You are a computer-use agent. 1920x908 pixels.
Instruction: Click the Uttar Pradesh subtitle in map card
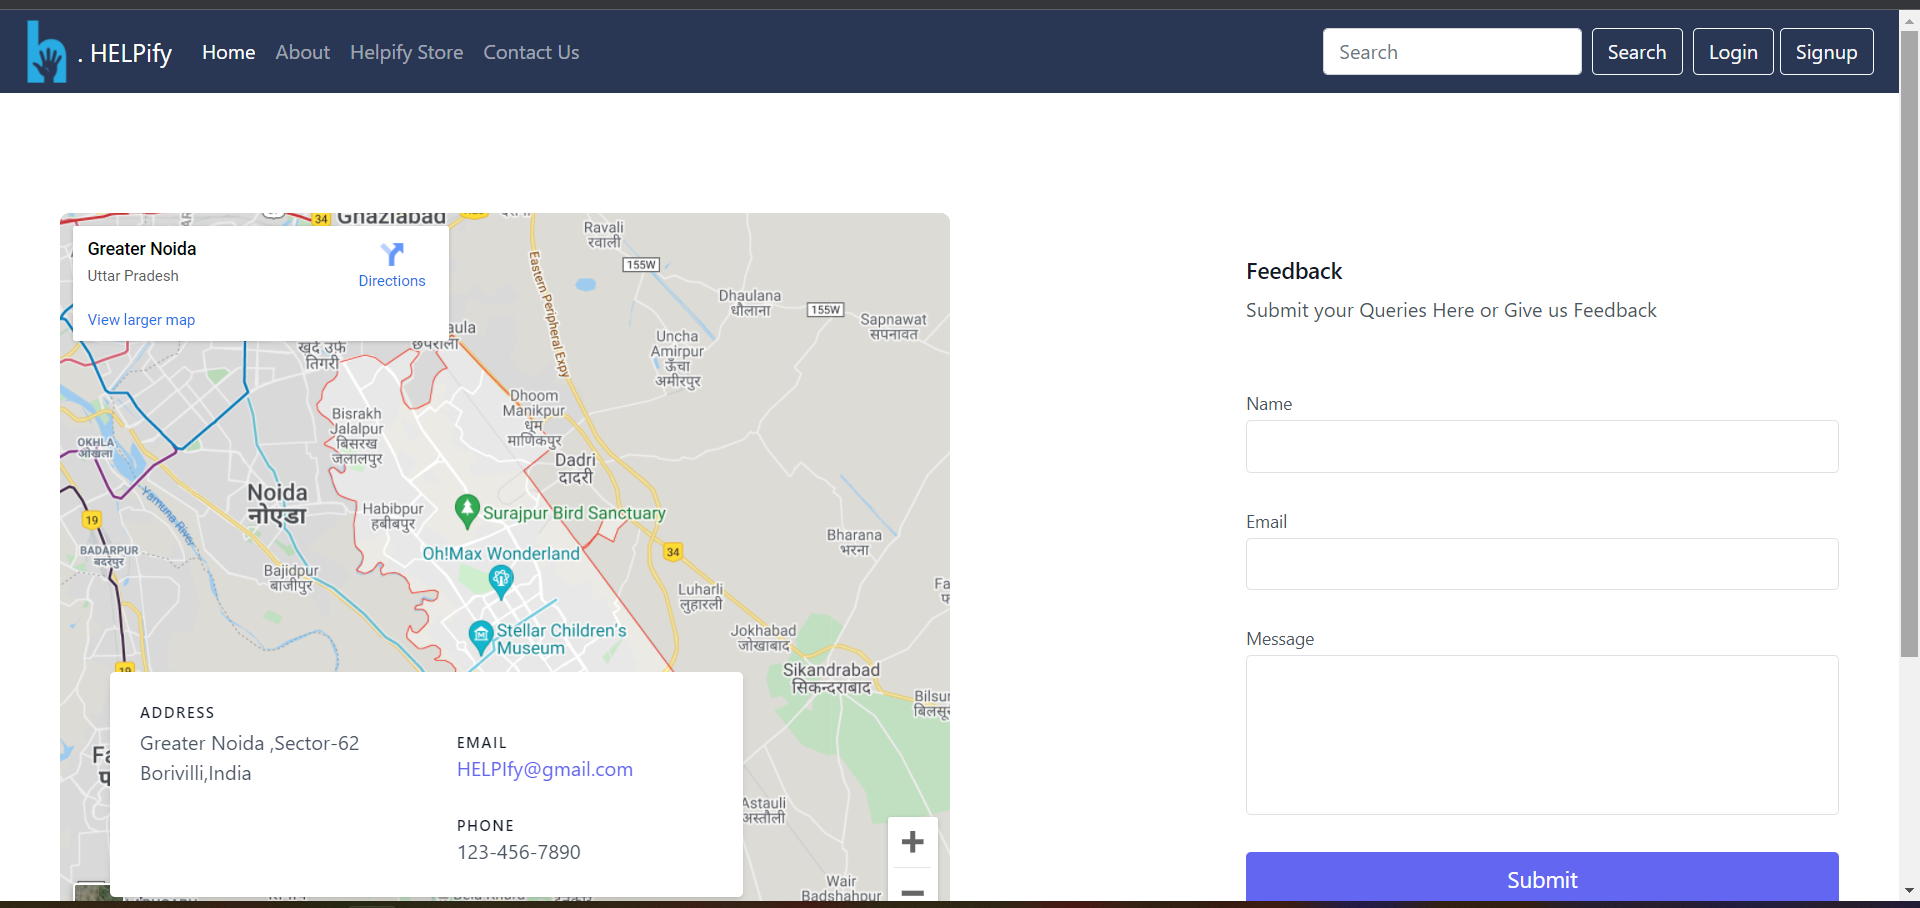[133, 276]
